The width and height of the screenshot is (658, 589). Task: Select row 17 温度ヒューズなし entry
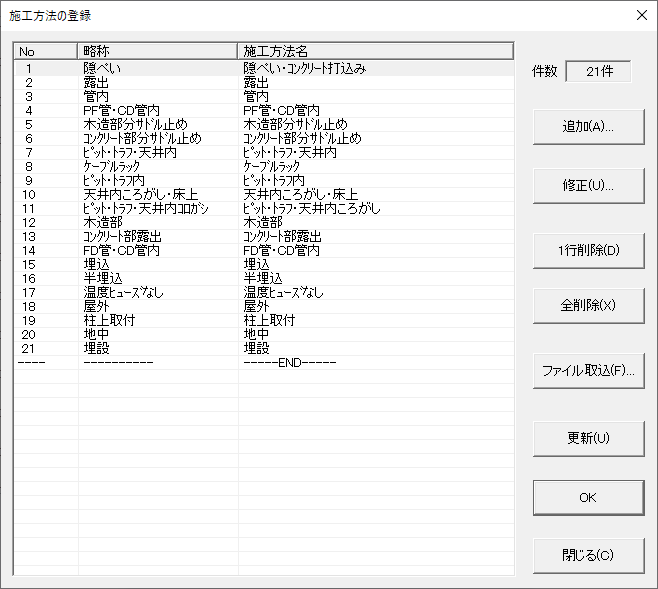coord(123,293)
